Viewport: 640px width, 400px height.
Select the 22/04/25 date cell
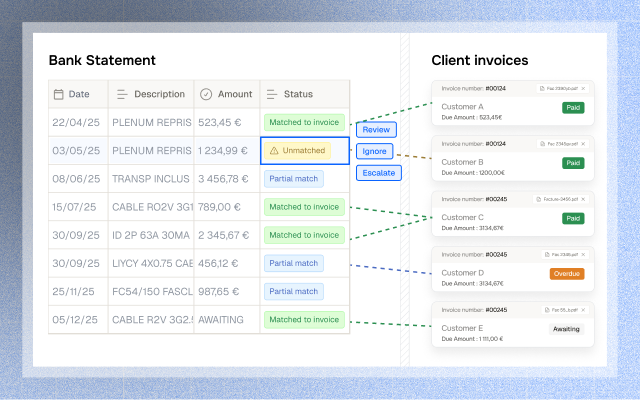point(78,122)
